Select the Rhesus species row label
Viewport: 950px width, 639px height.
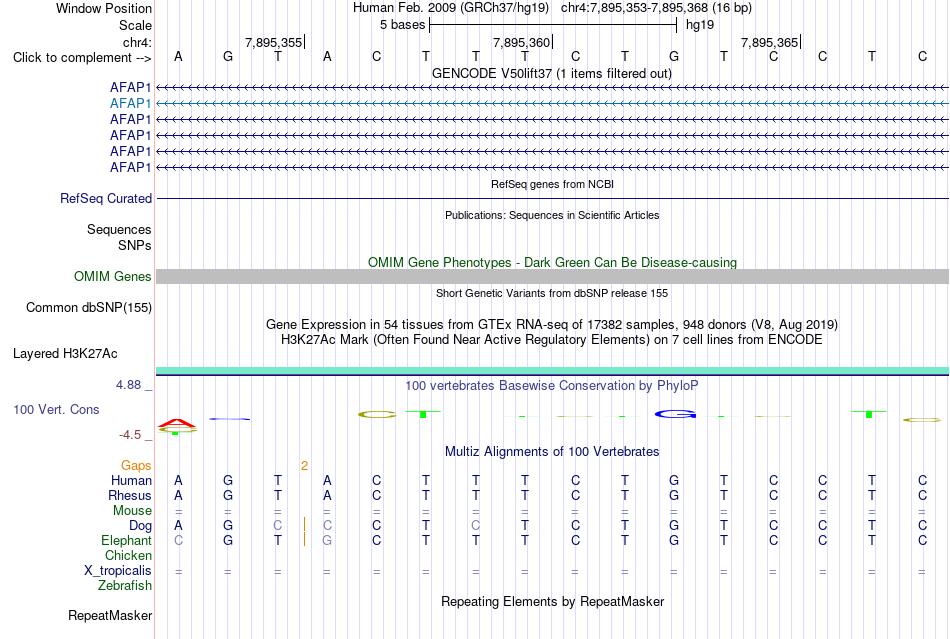[x=130, y=495]
